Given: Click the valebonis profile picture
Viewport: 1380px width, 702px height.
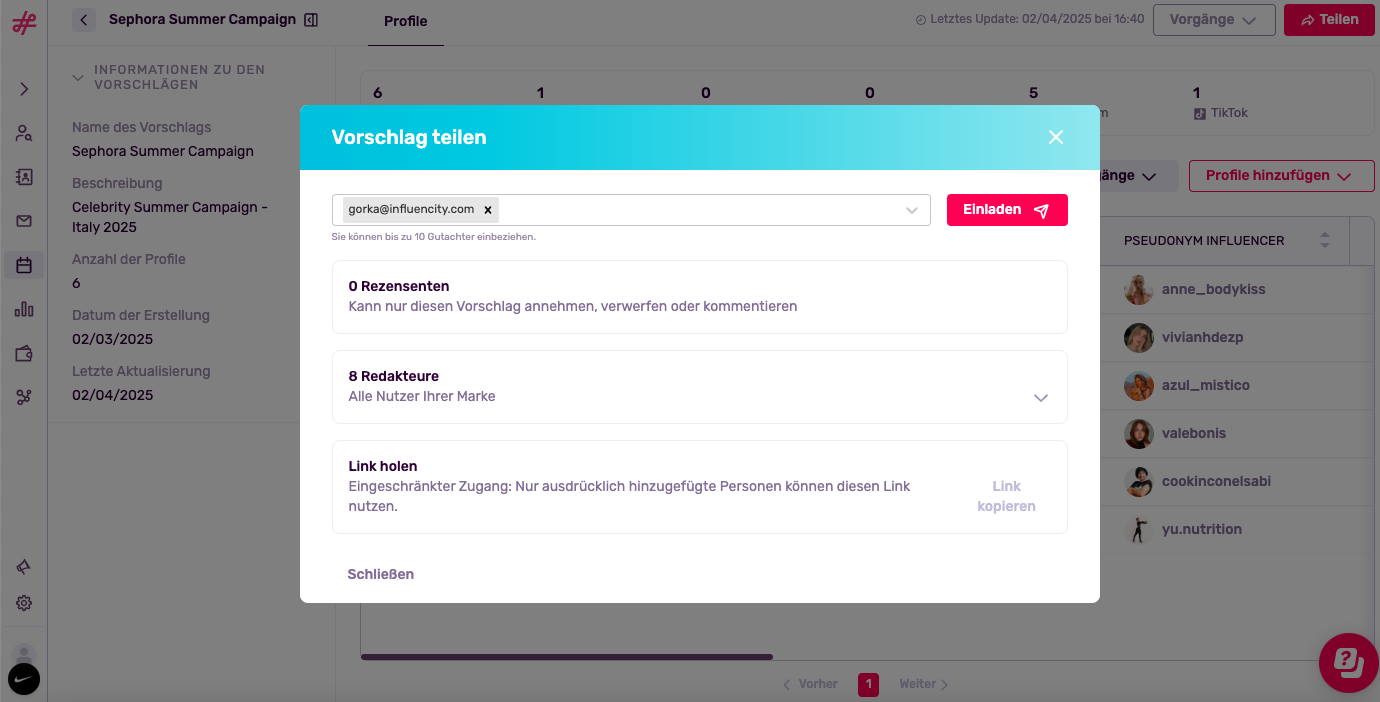Looking at the screenshot, I should coord(1139,433).
